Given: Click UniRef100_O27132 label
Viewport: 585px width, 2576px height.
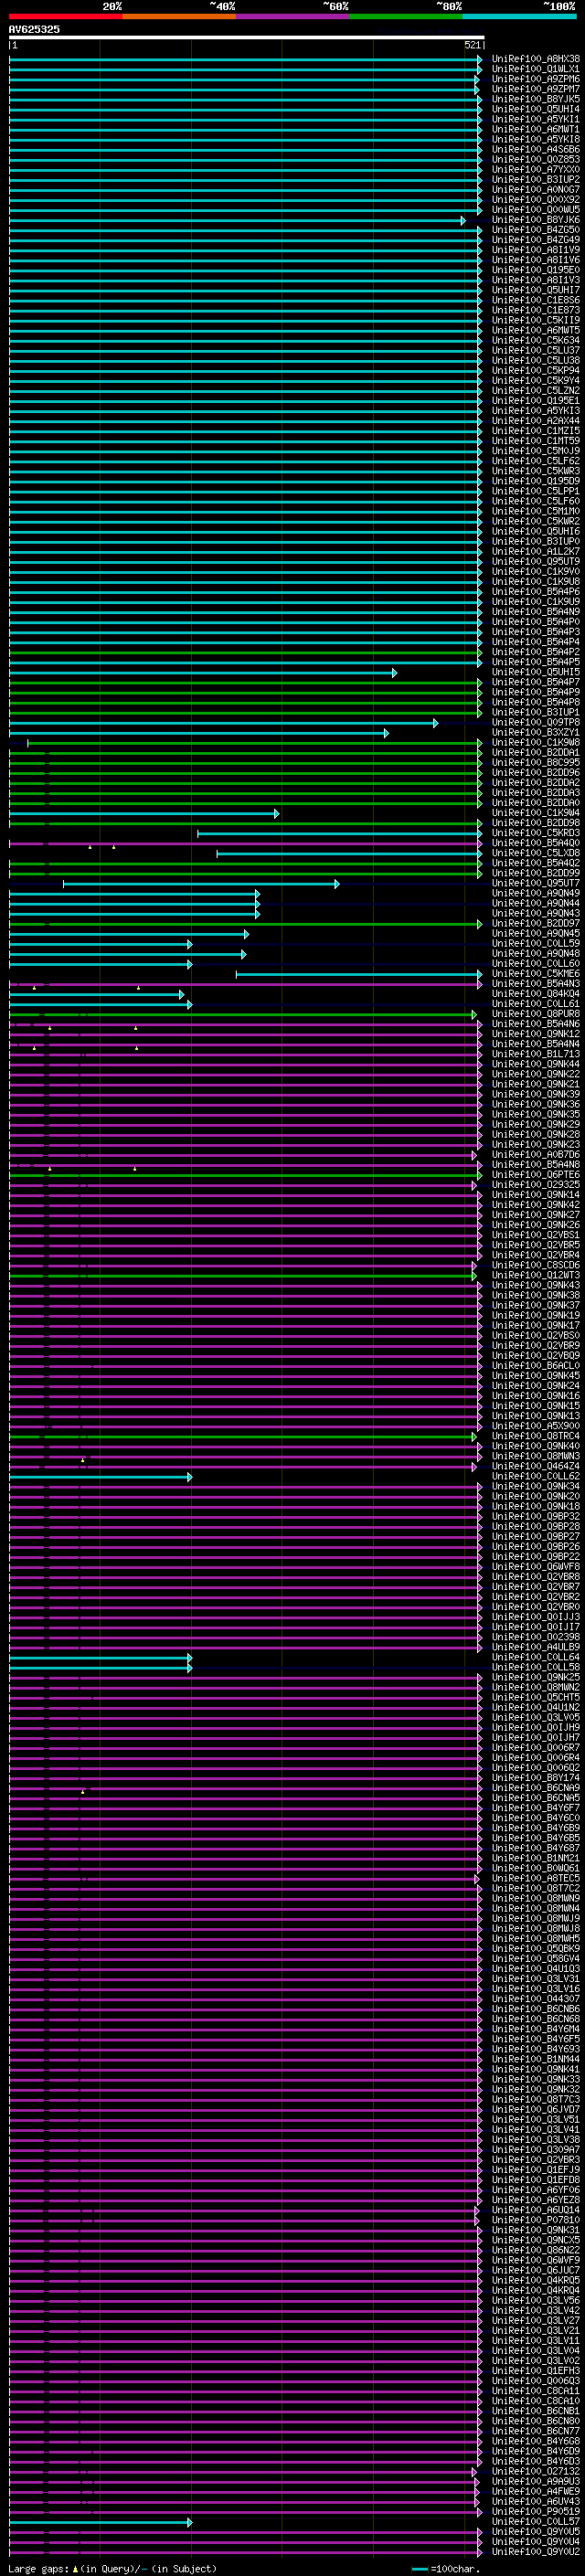Looking at the screenshot, I should 536,2471.
